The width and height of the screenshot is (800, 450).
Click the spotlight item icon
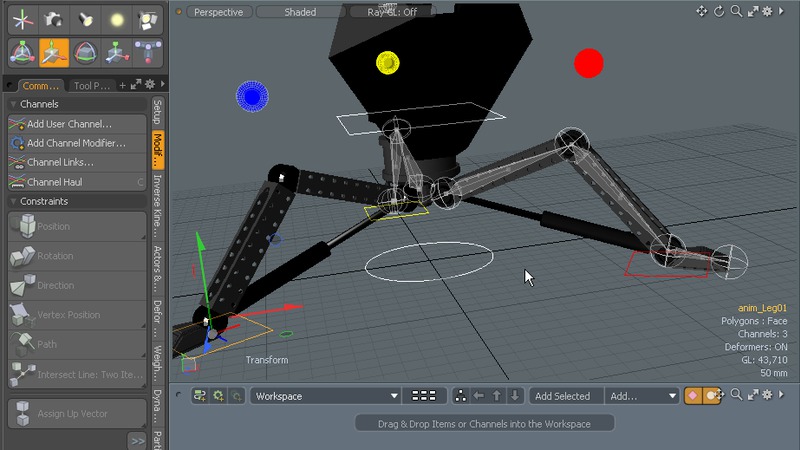(x=85, y=20)
